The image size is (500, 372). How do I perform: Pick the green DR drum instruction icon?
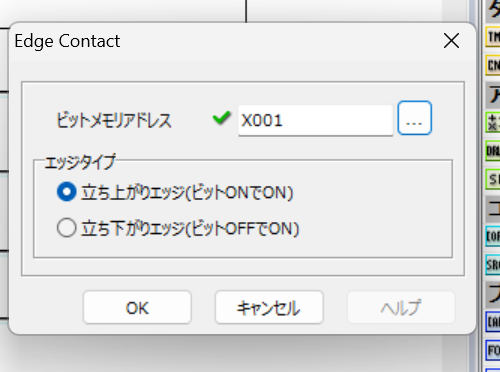click(493, 151)
